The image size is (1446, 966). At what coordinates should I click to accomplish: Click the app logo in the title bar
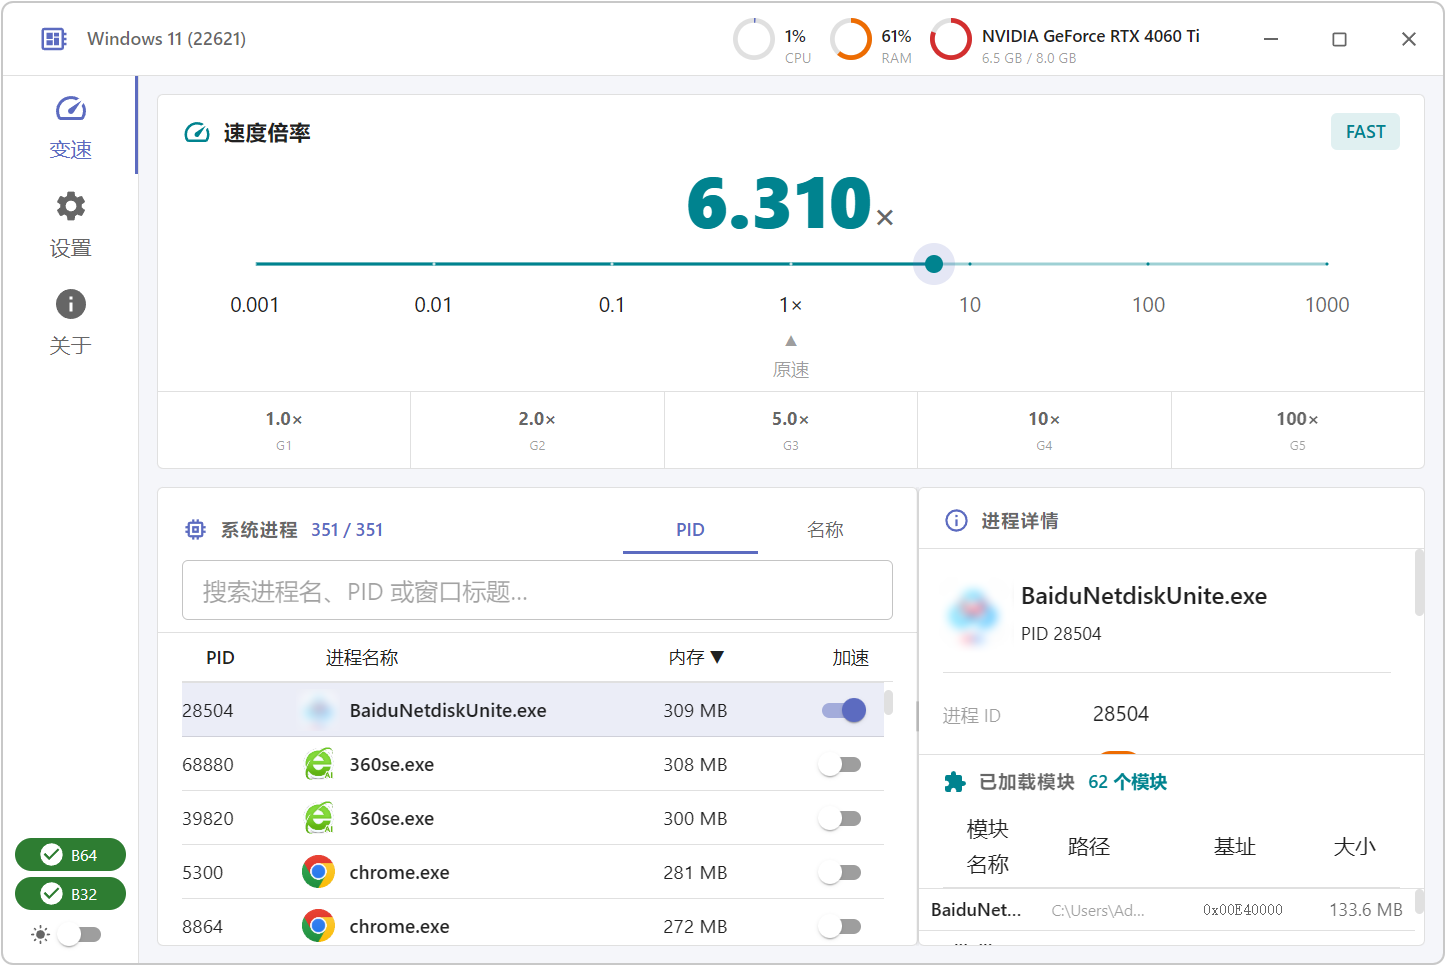tap(53, 39)
